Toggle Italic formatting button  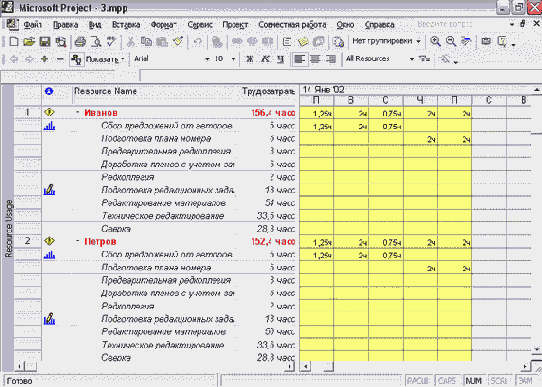click(265, 59)
